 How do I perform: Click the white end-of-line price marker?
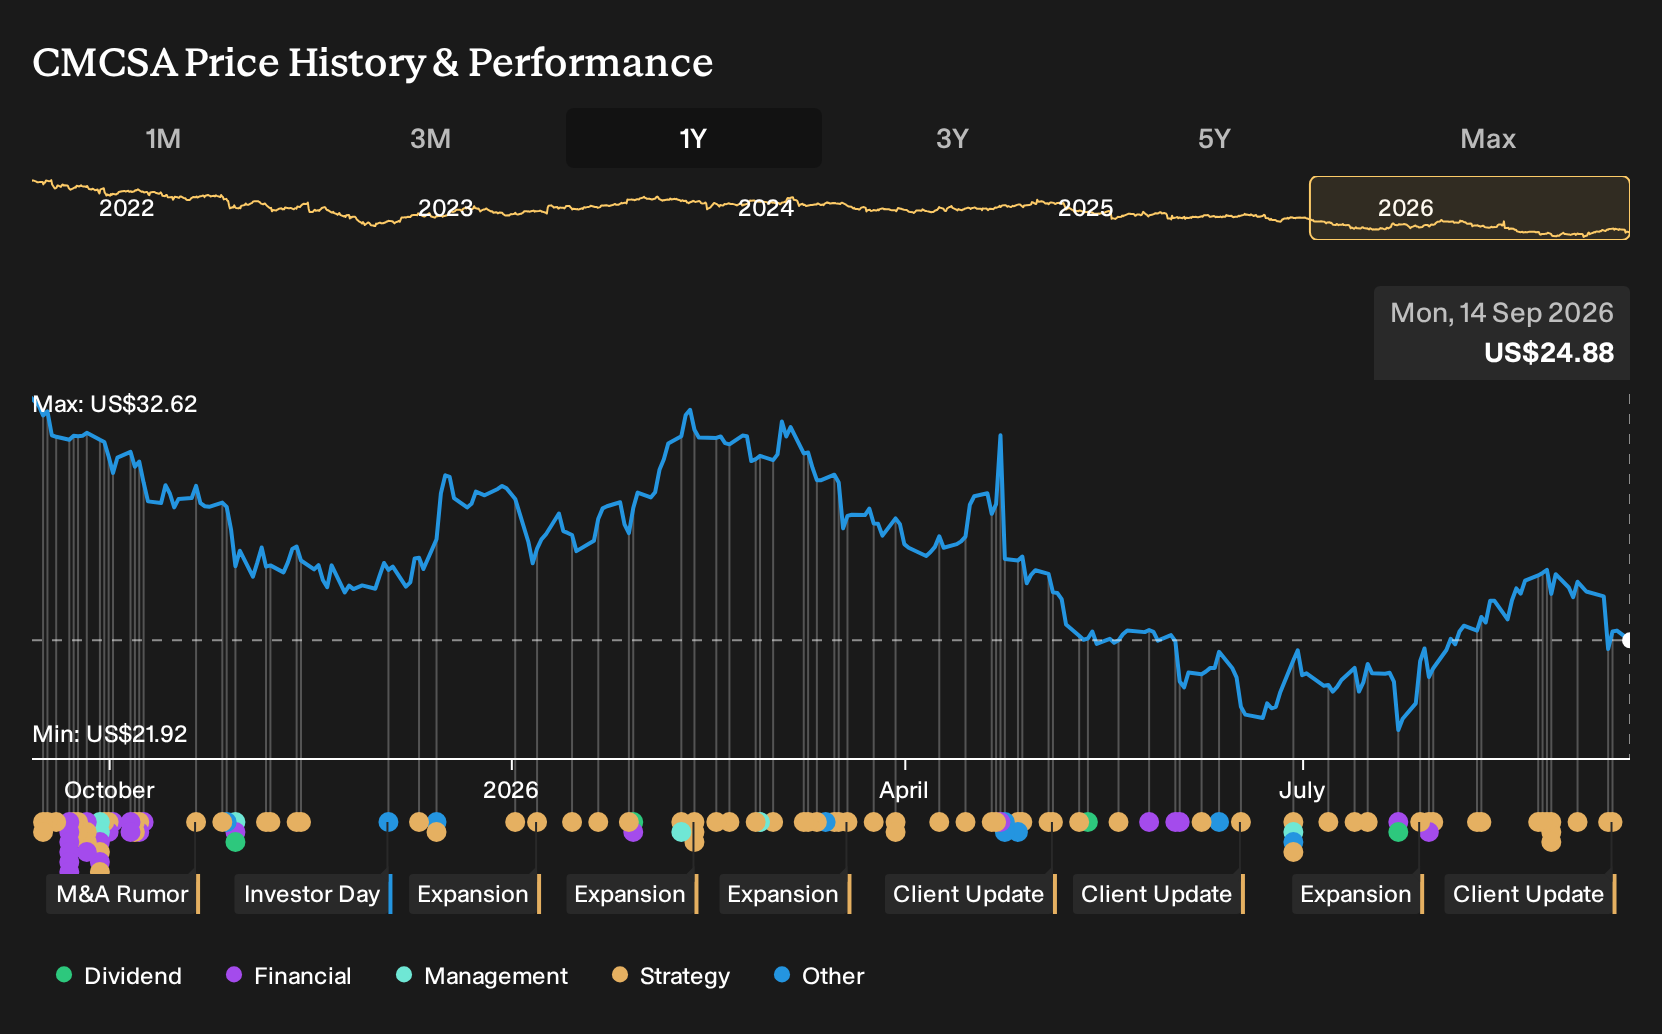1627,640
